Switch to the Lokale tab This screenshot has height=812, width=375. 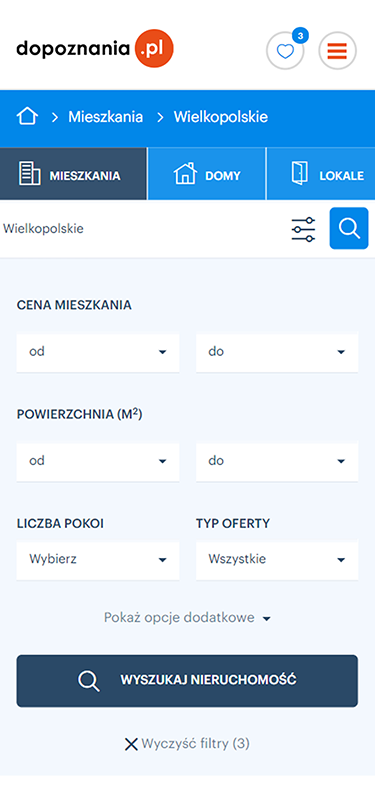click(321, 174)
